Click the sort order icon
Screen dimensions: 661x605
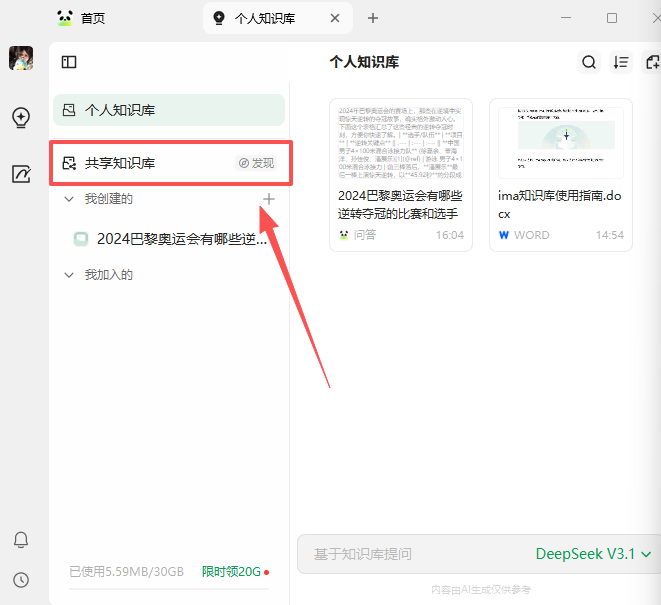[x=621, y=62]
